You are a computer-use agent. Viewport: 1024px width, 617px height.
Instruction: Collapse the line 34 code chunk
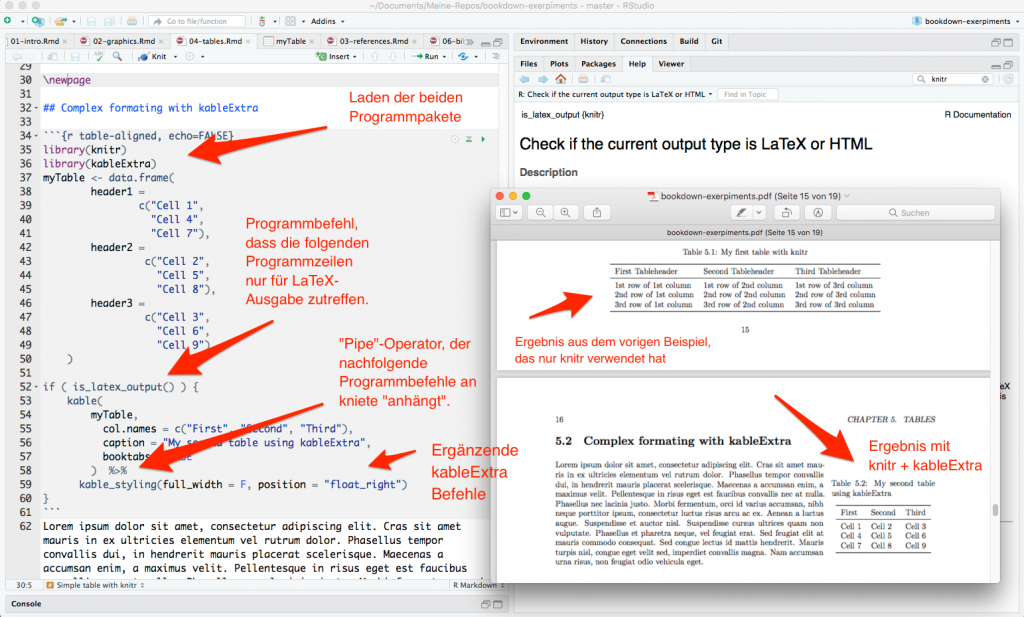click(36, 136)
